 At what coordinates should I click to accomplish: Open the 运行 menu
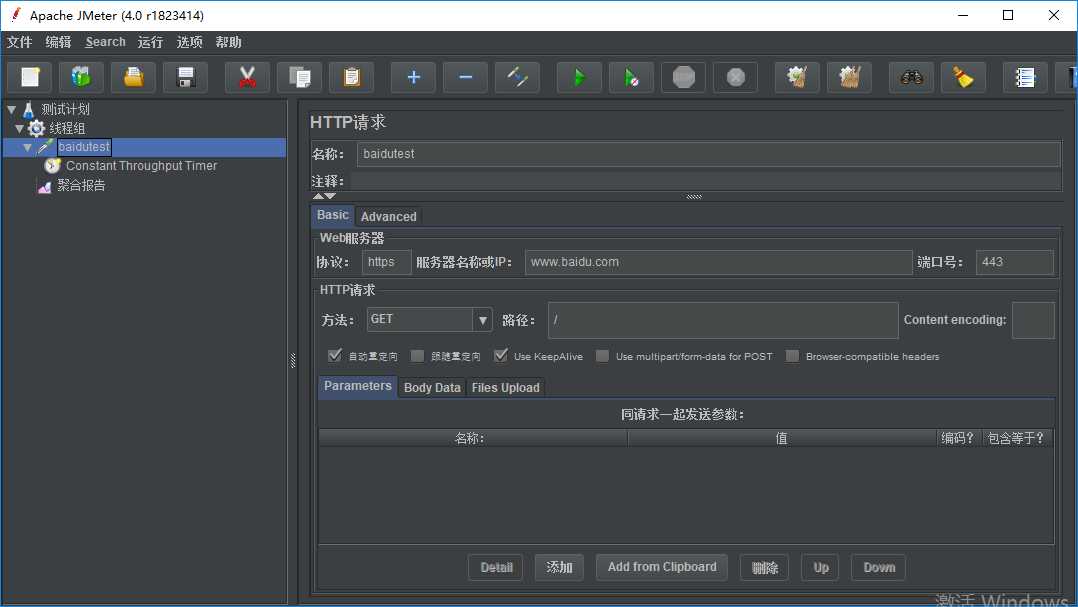point(151,42)
